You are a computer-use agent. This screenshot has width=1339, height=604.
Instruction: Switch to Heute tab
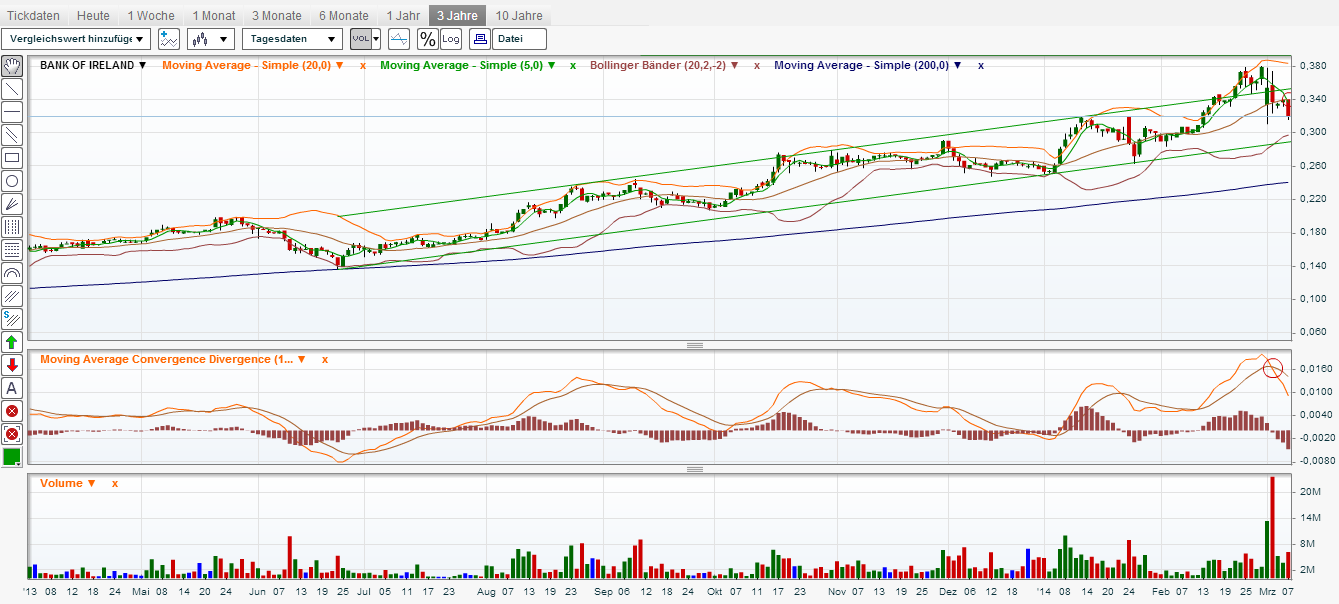pos(93,15)
